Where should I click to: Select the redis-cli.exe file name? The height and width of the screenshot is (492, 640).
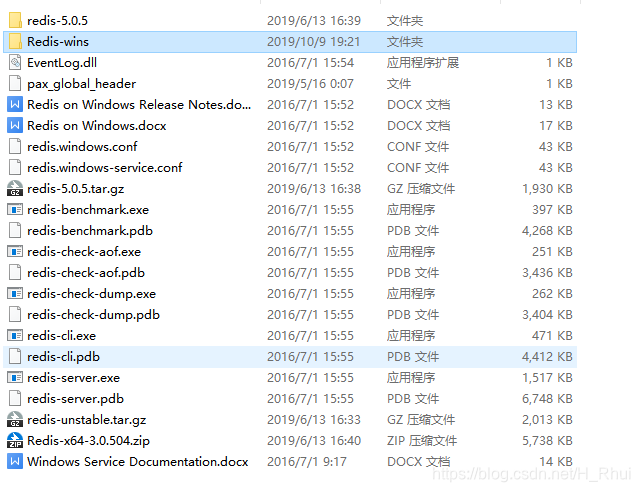(62, 336)
